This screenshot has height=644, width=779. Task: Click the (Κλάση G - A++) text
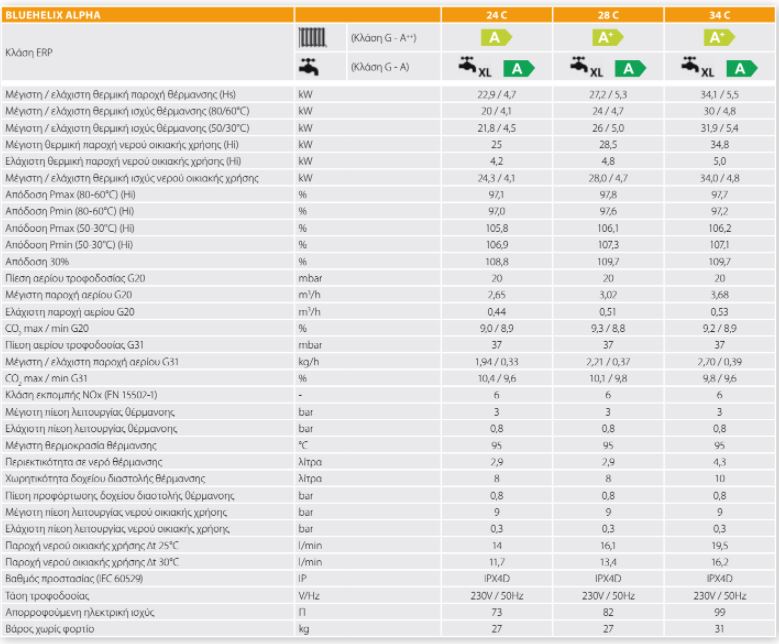point(384,38)
